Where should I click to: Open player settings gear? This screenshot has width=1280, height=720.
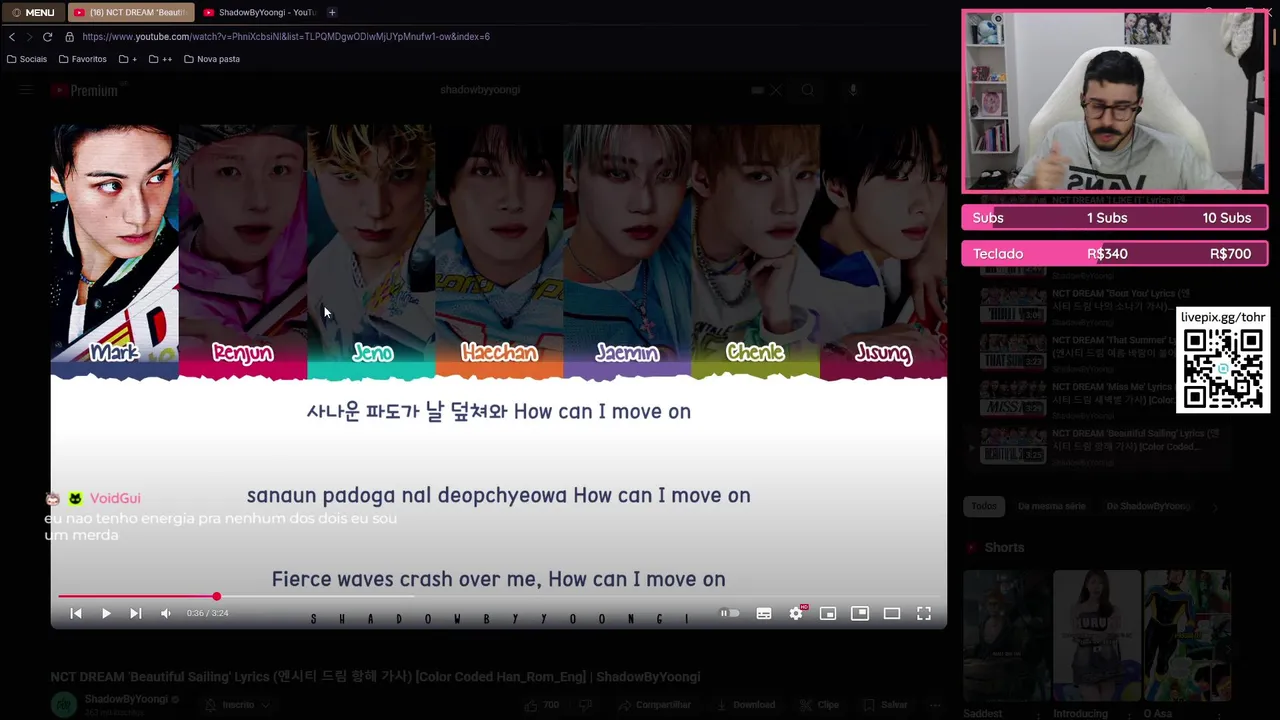click(796, 613)
